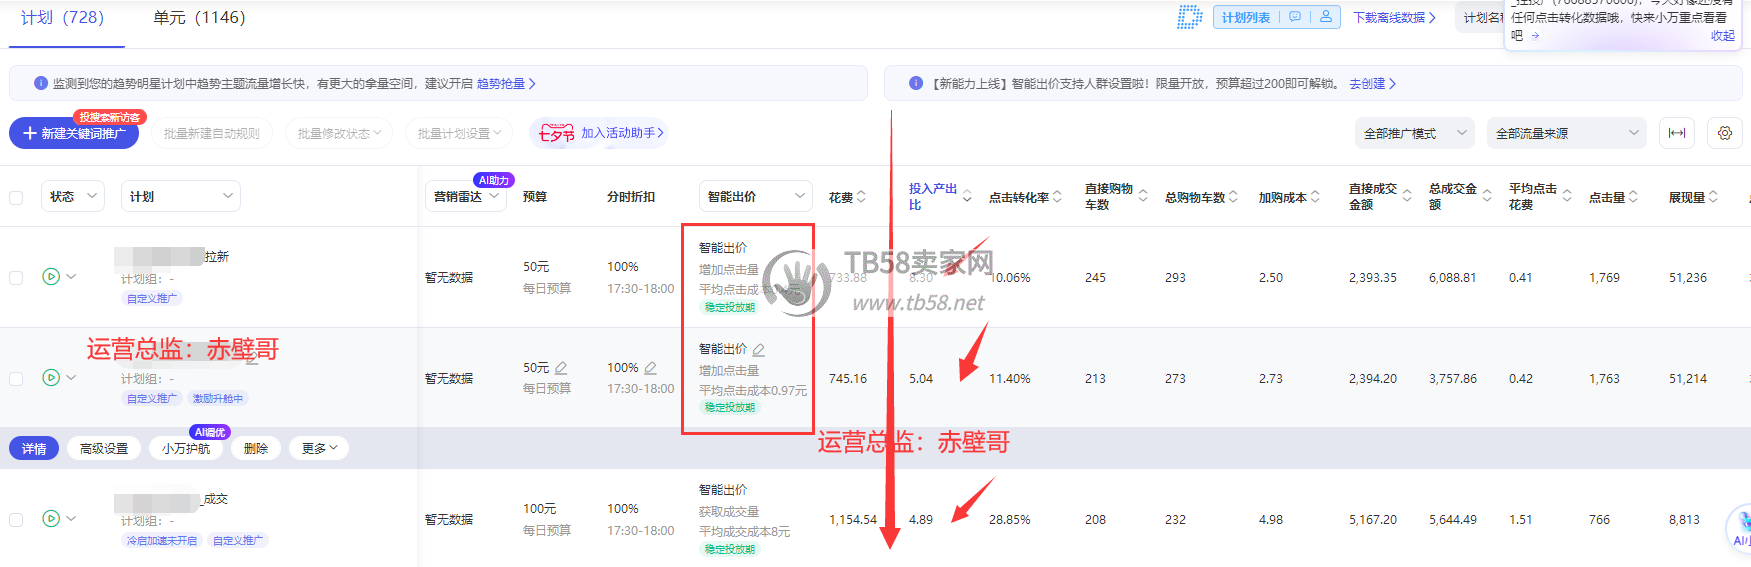Open the 全部流量来源 dropdown

coord(1566,133)
